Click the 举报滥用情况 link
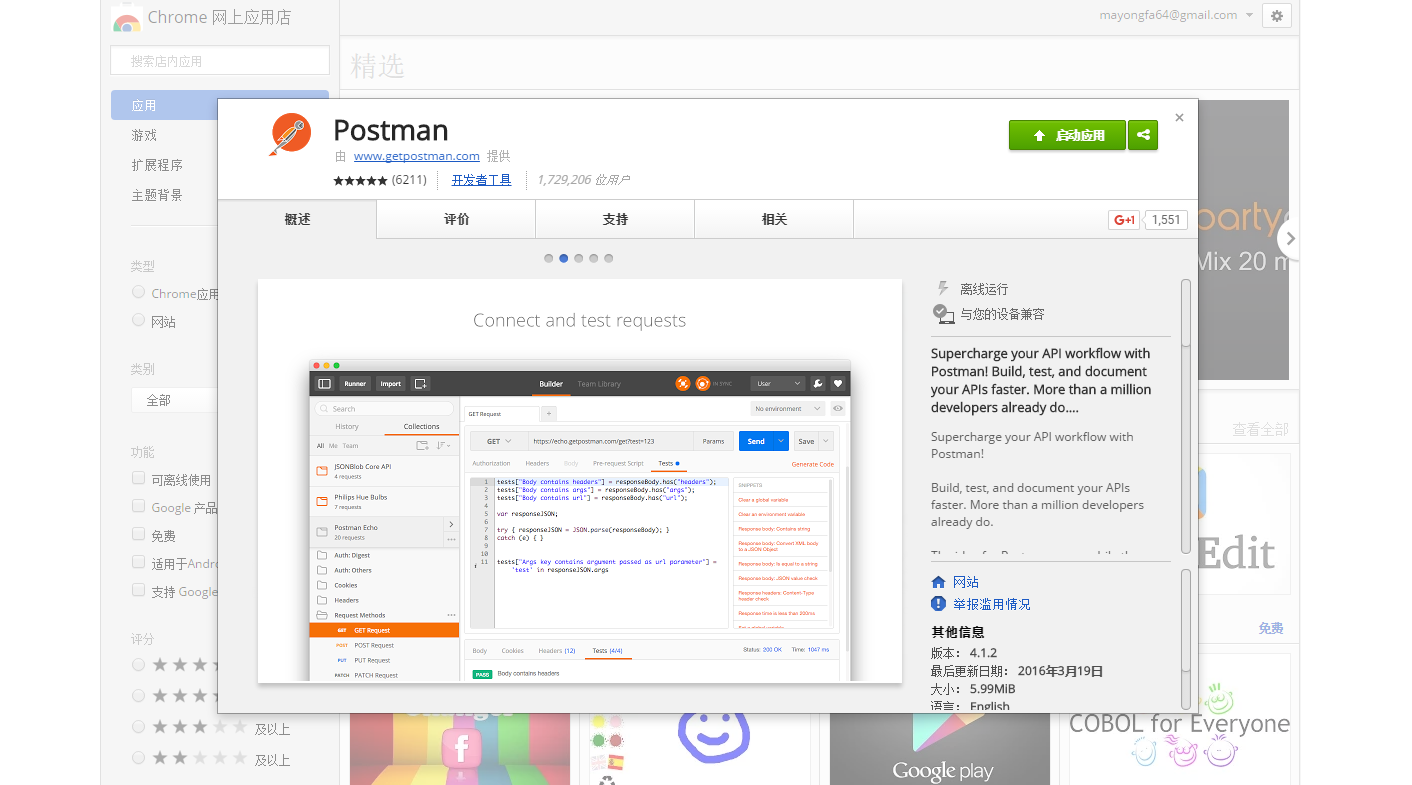This screenshot has width=1412, height=785. pos(991,604)
